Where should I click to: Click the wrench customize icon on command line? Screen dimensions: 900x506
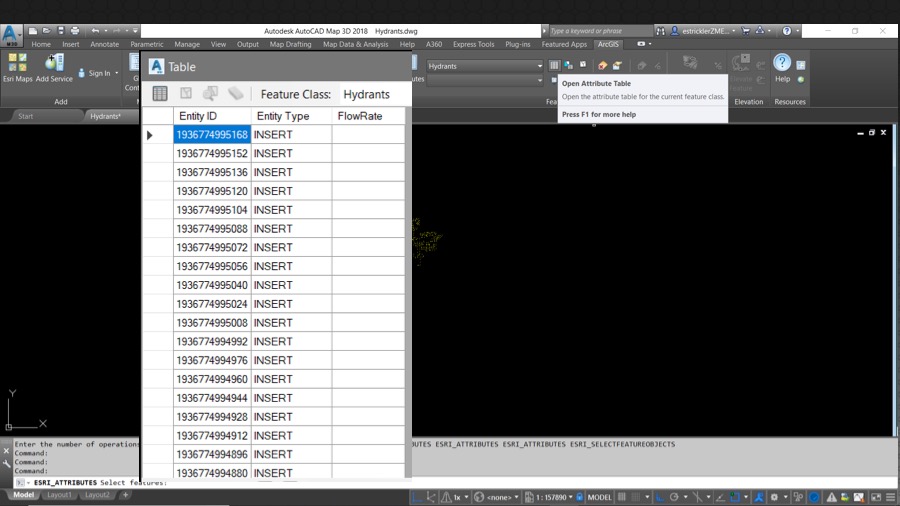(x=6, y=464)
